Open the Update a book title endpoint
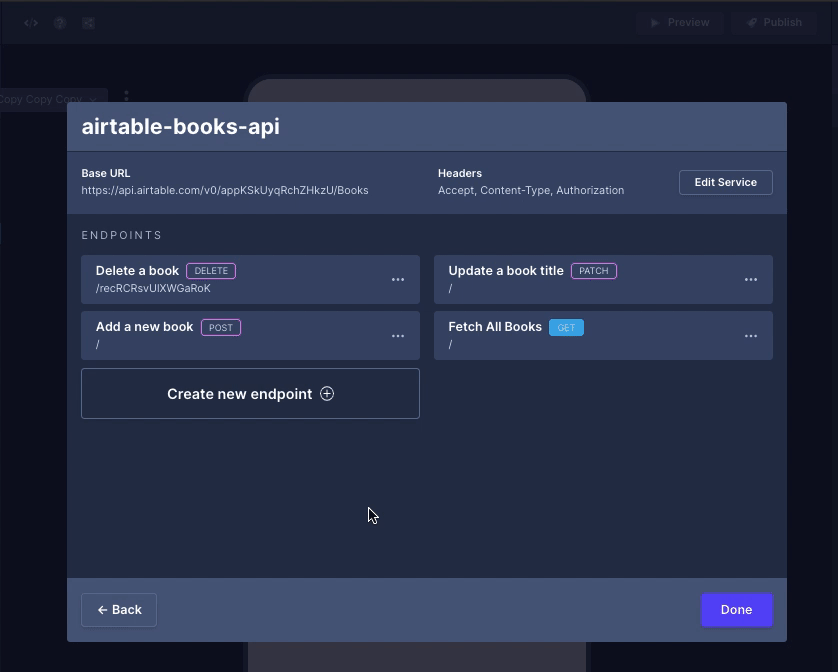 (x=603, y=280)
